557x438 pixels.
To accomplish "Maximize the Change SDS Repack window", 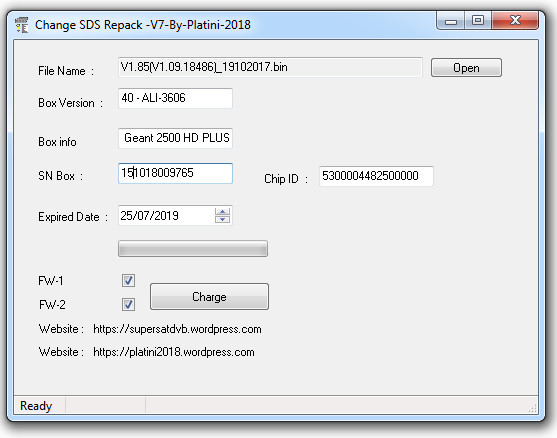I will click(x=478, y=20).
